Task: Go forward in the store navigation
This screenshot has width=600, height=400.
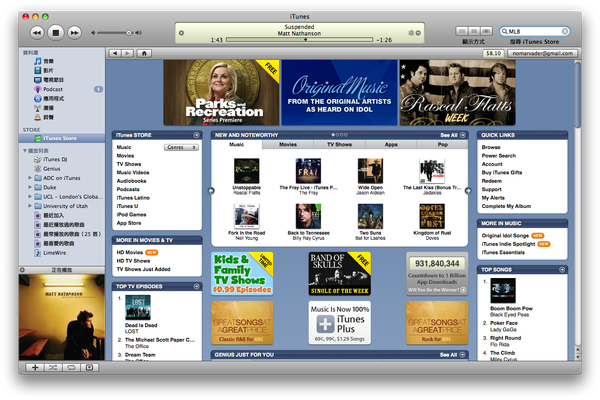Action: (127, 53)
